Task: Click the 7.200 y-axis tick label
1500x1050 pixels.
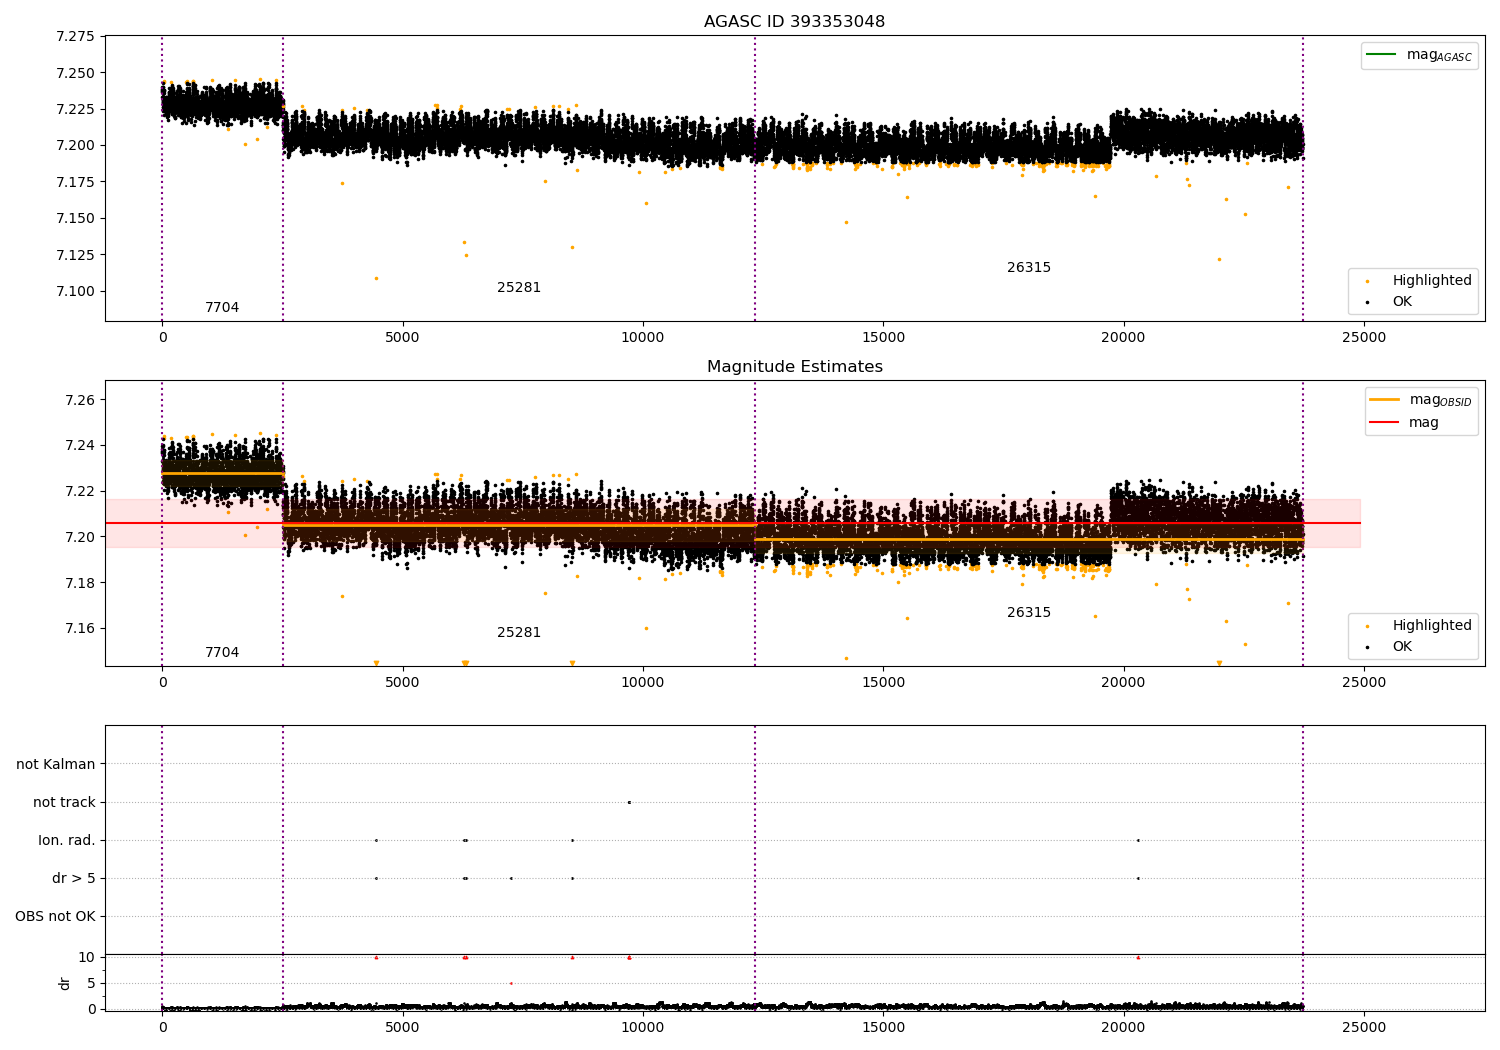Action: (75, 146)
